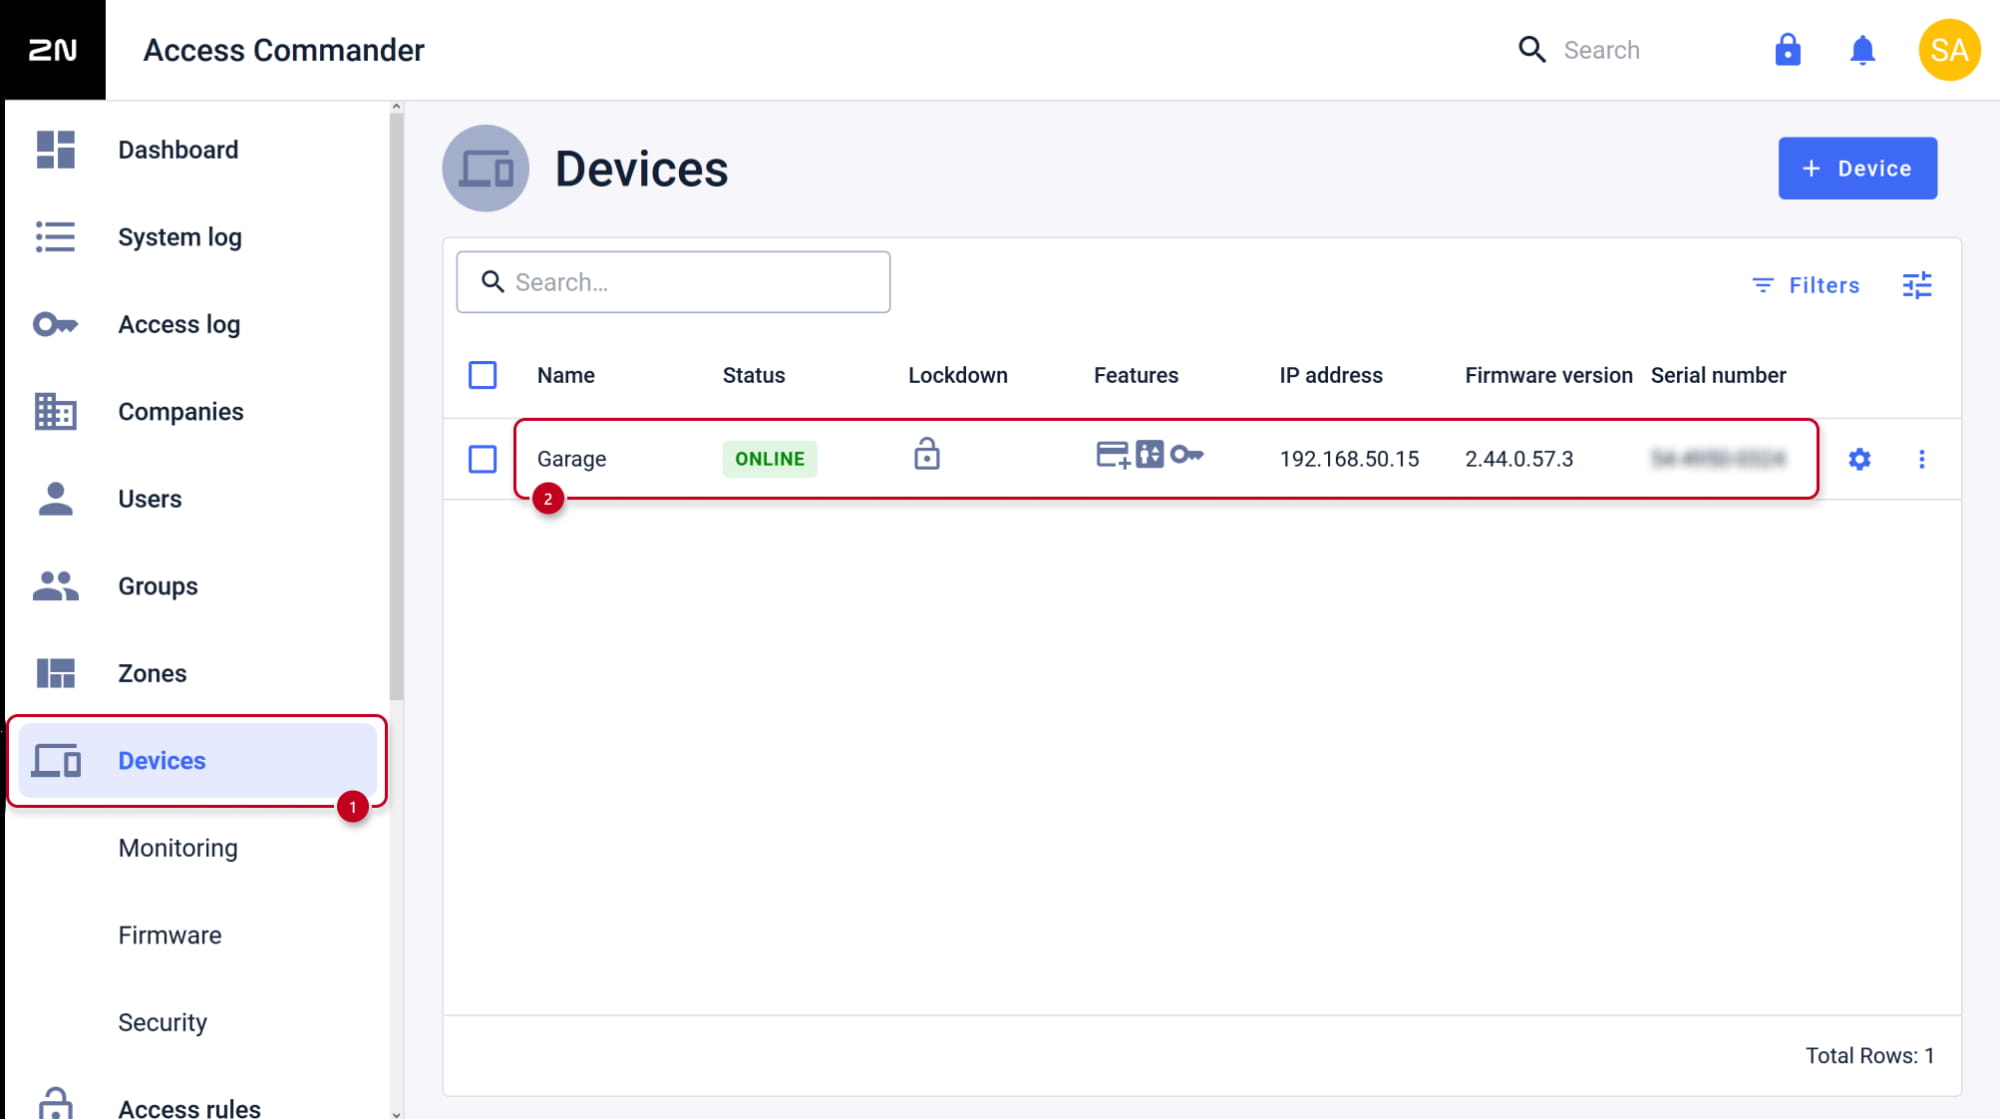This screenshot has height=1119, width=2000.
Task: Click sidebar scrollbar thumb
Action: (396, 405)
